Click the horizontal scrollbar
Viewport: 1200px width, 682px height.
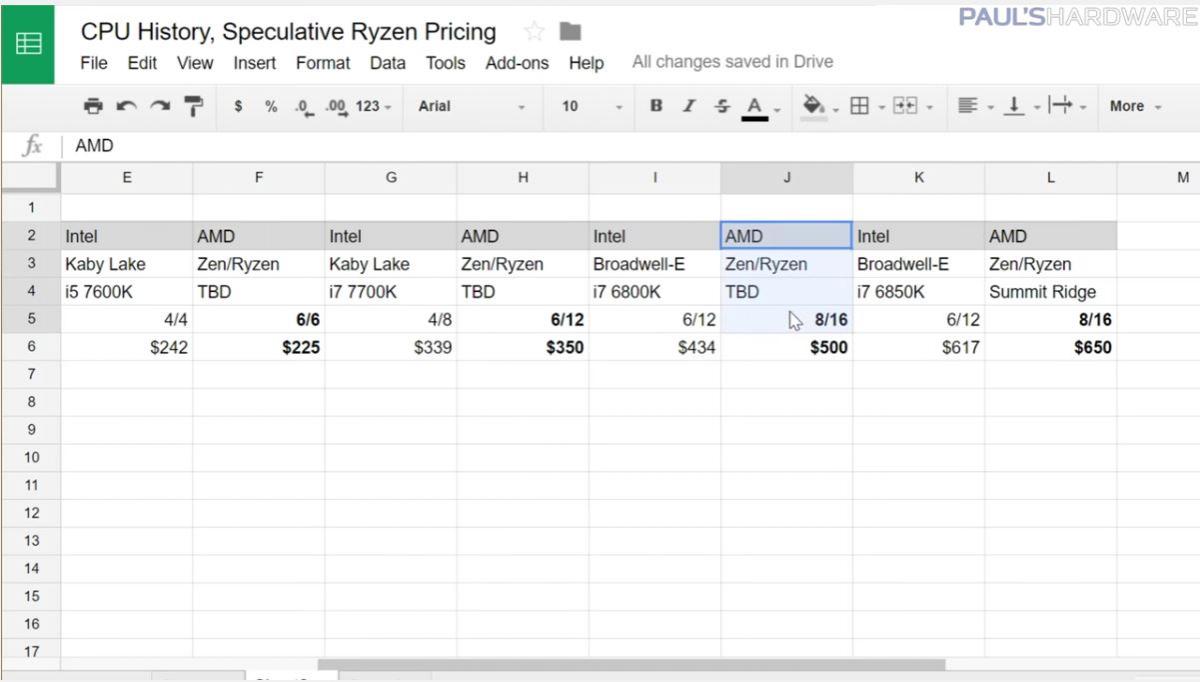631,665
